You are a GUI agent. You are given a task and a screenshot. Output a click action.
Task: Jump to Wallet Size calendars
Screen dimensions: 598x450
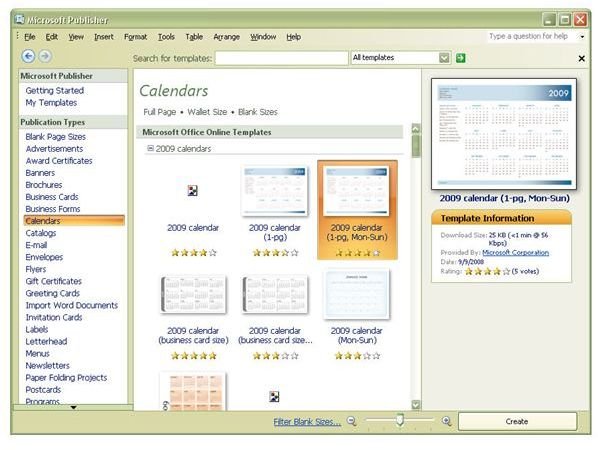(x=207, y=112)
